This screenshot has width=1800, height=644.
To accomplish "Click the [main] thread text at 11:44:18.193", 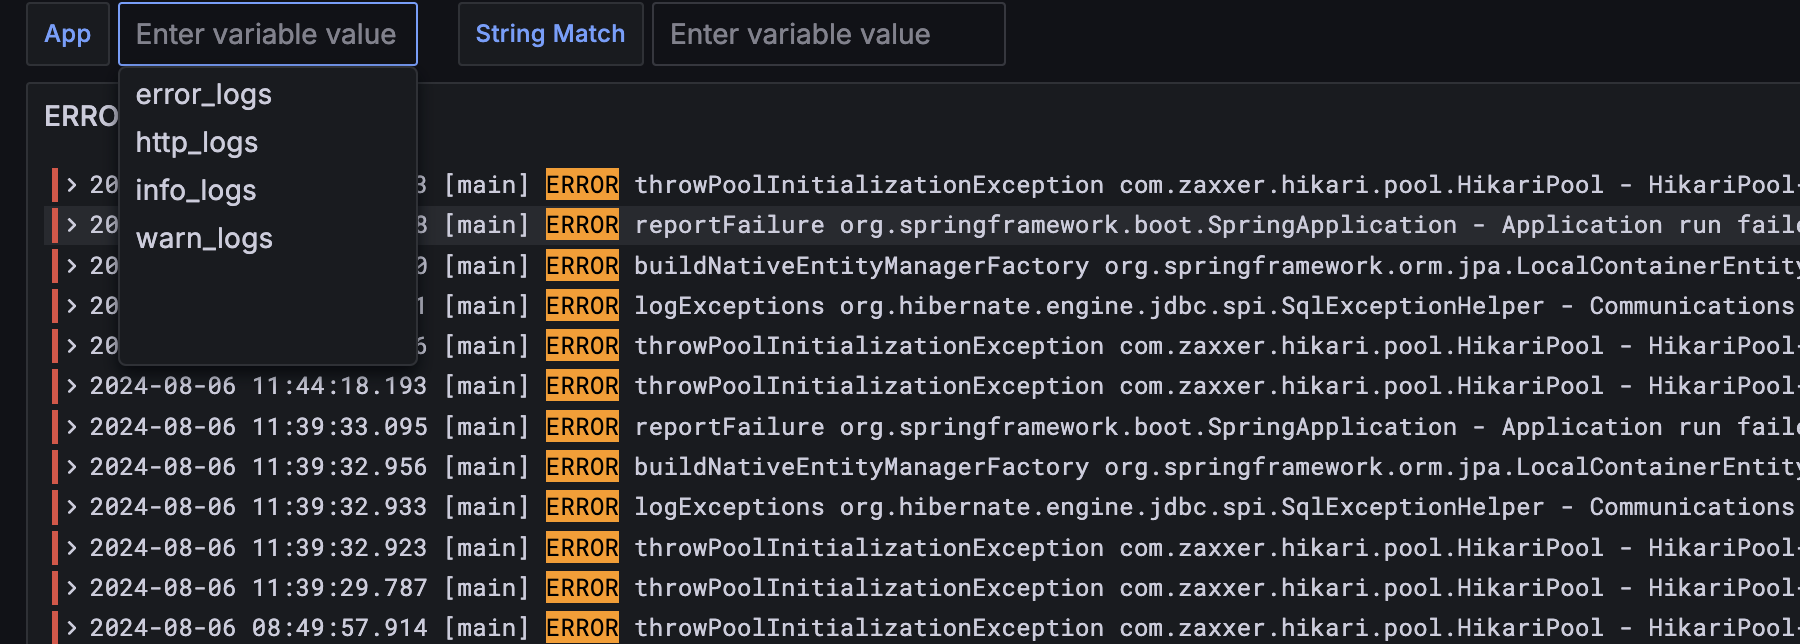I will (487, 386).
